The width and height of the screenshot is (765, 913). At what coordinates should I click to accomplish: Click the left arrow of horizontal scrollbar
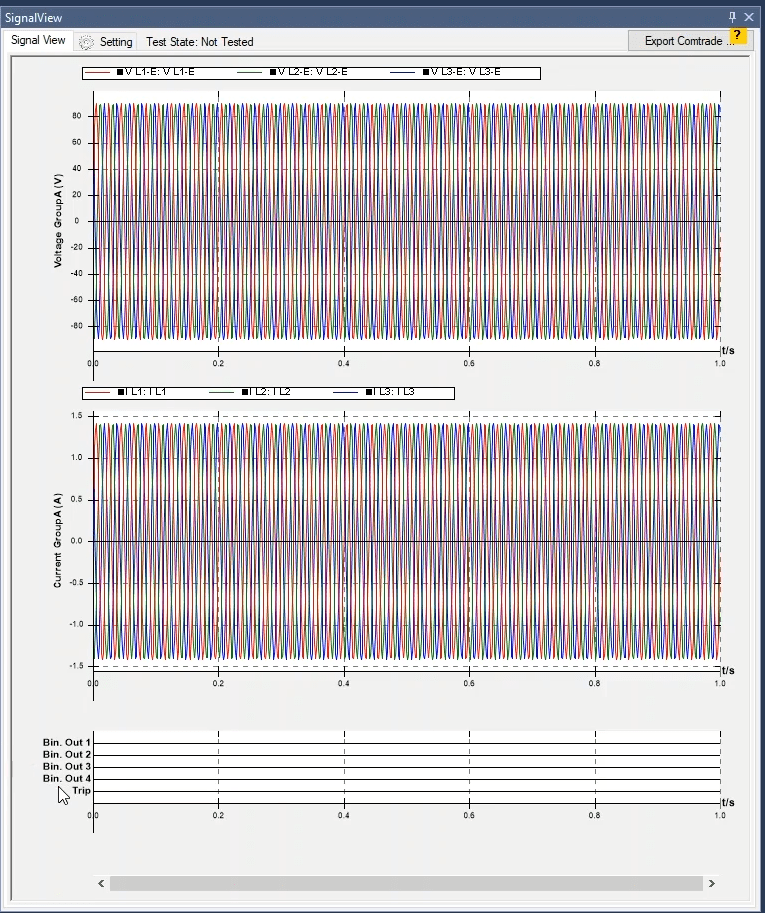coord(101,884)
